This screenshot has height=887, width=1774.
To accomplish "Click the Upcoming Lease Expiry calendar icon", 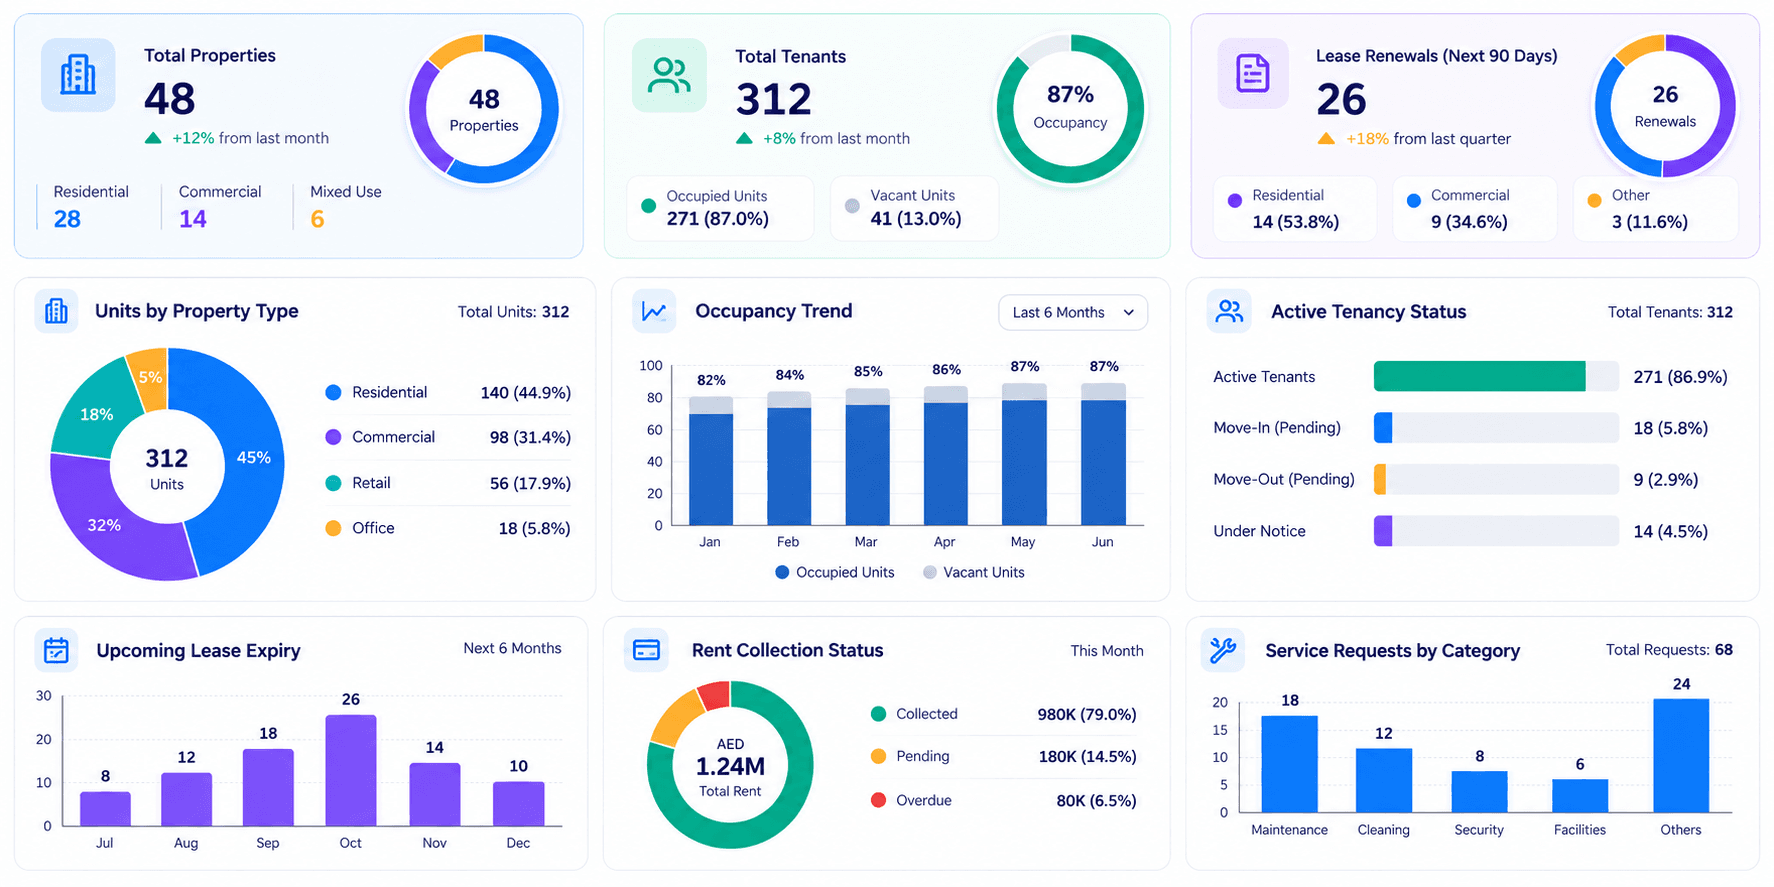I will (x=57, y=650).
